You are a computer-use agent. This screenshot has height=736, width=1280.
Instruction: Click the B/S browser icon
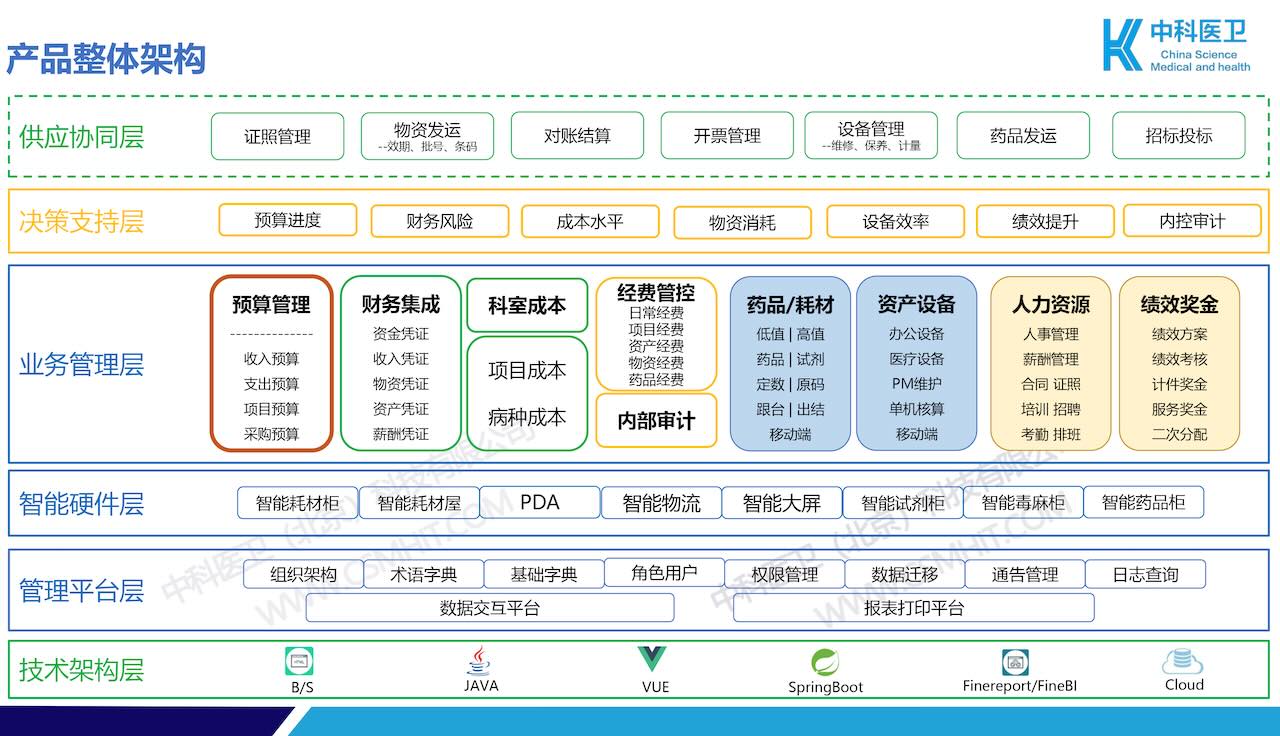300,661
